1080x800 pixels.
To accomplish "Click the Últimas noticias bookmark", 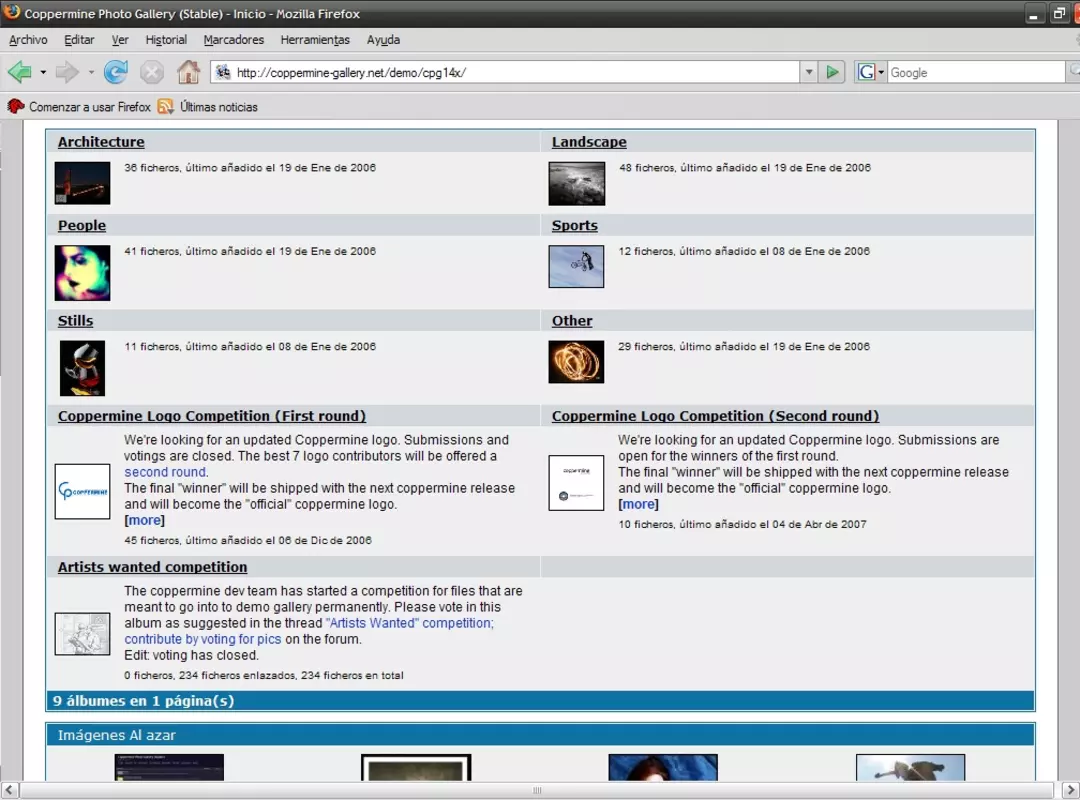I will [207, 107].
